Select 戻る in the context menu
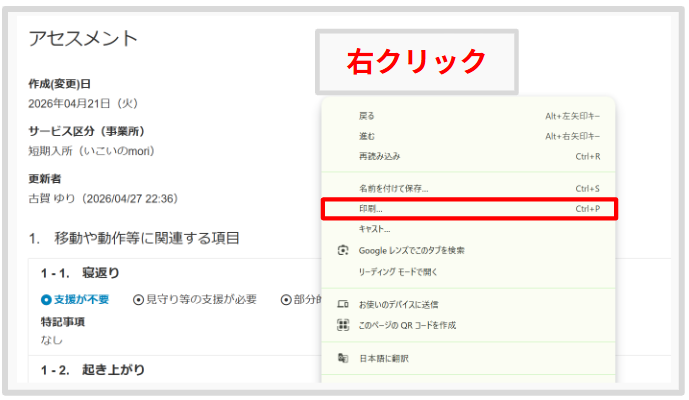The width and height of the screenshot is (689, 400). [468, 116]
